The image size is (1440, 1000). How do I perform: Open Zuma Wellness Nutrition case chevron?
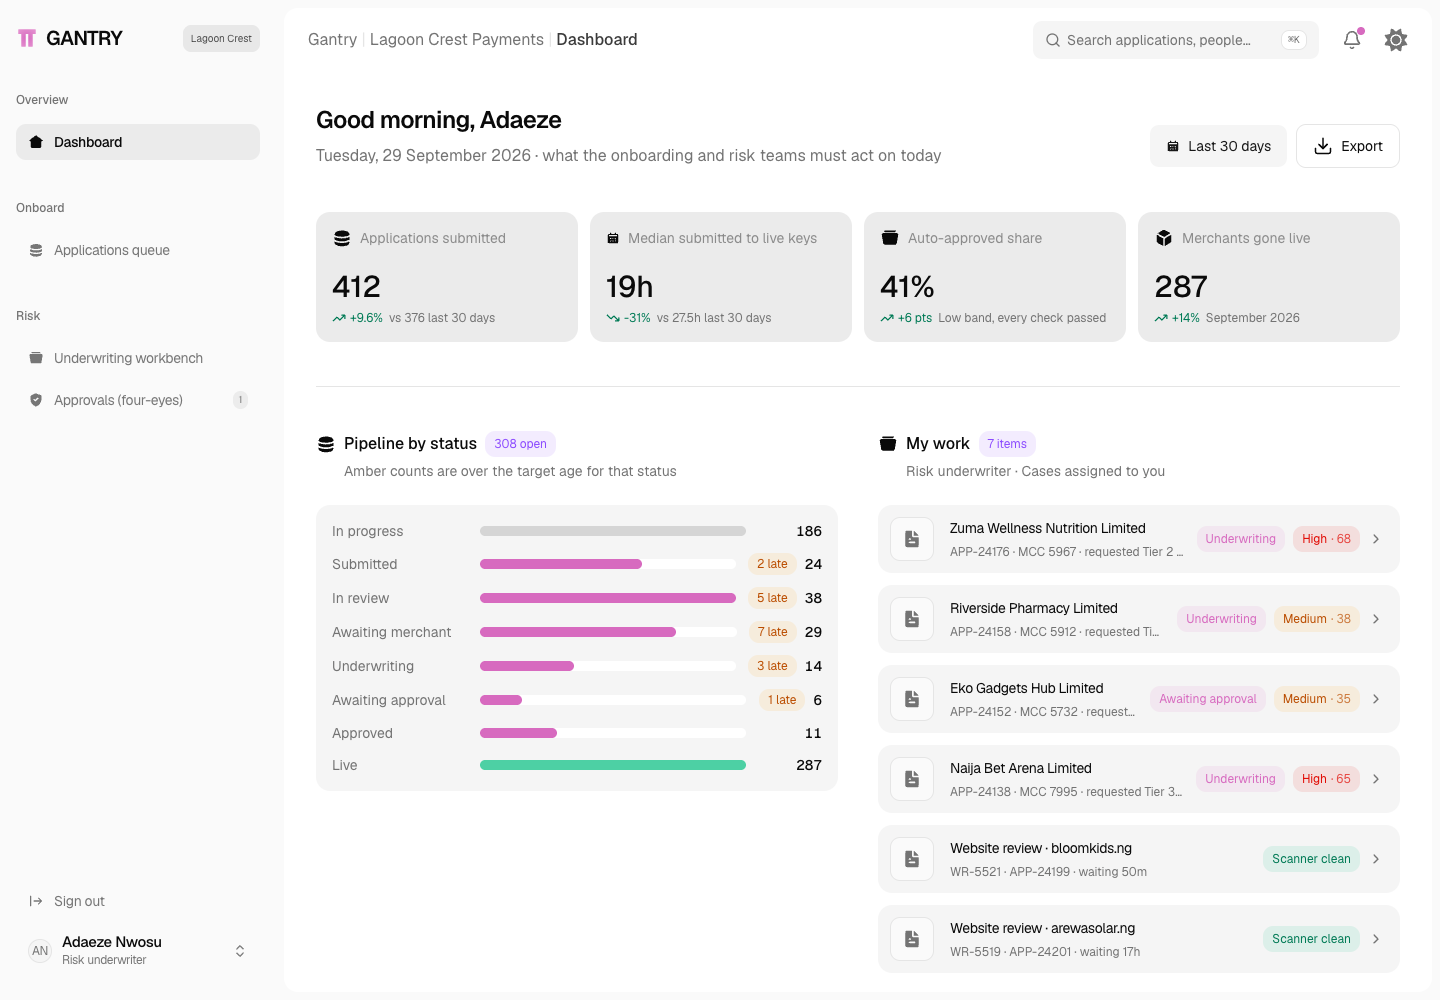1376,539
